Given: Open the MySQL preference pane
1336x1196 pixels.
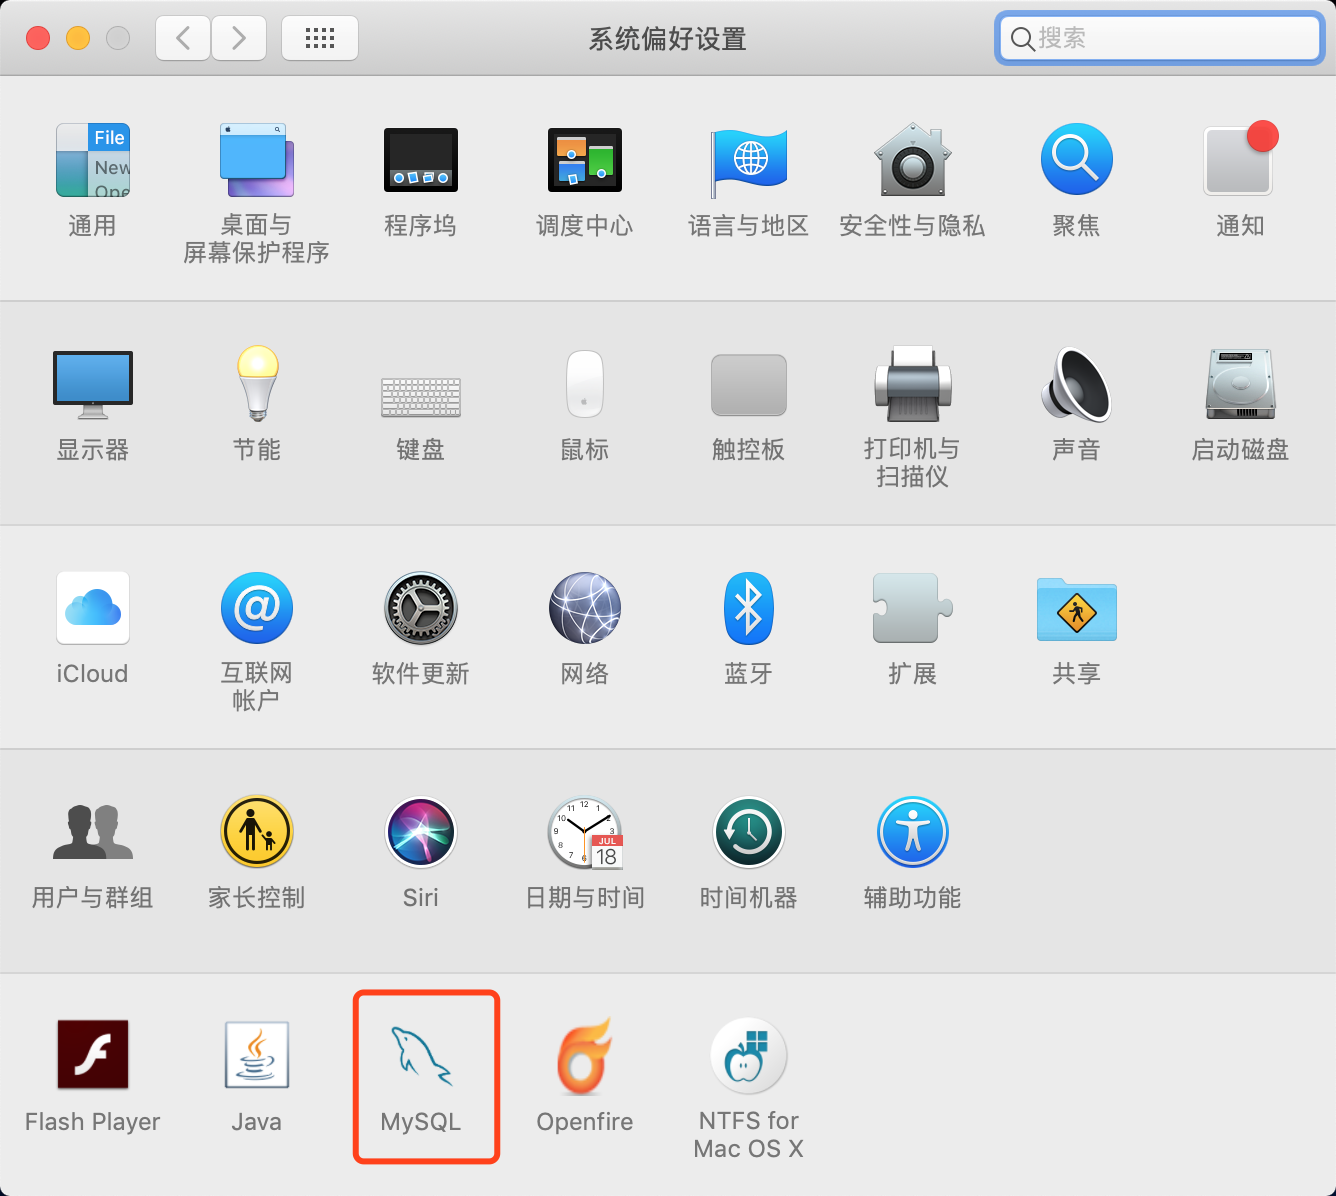Looking at the screenshot, I should pos(421,1056).
